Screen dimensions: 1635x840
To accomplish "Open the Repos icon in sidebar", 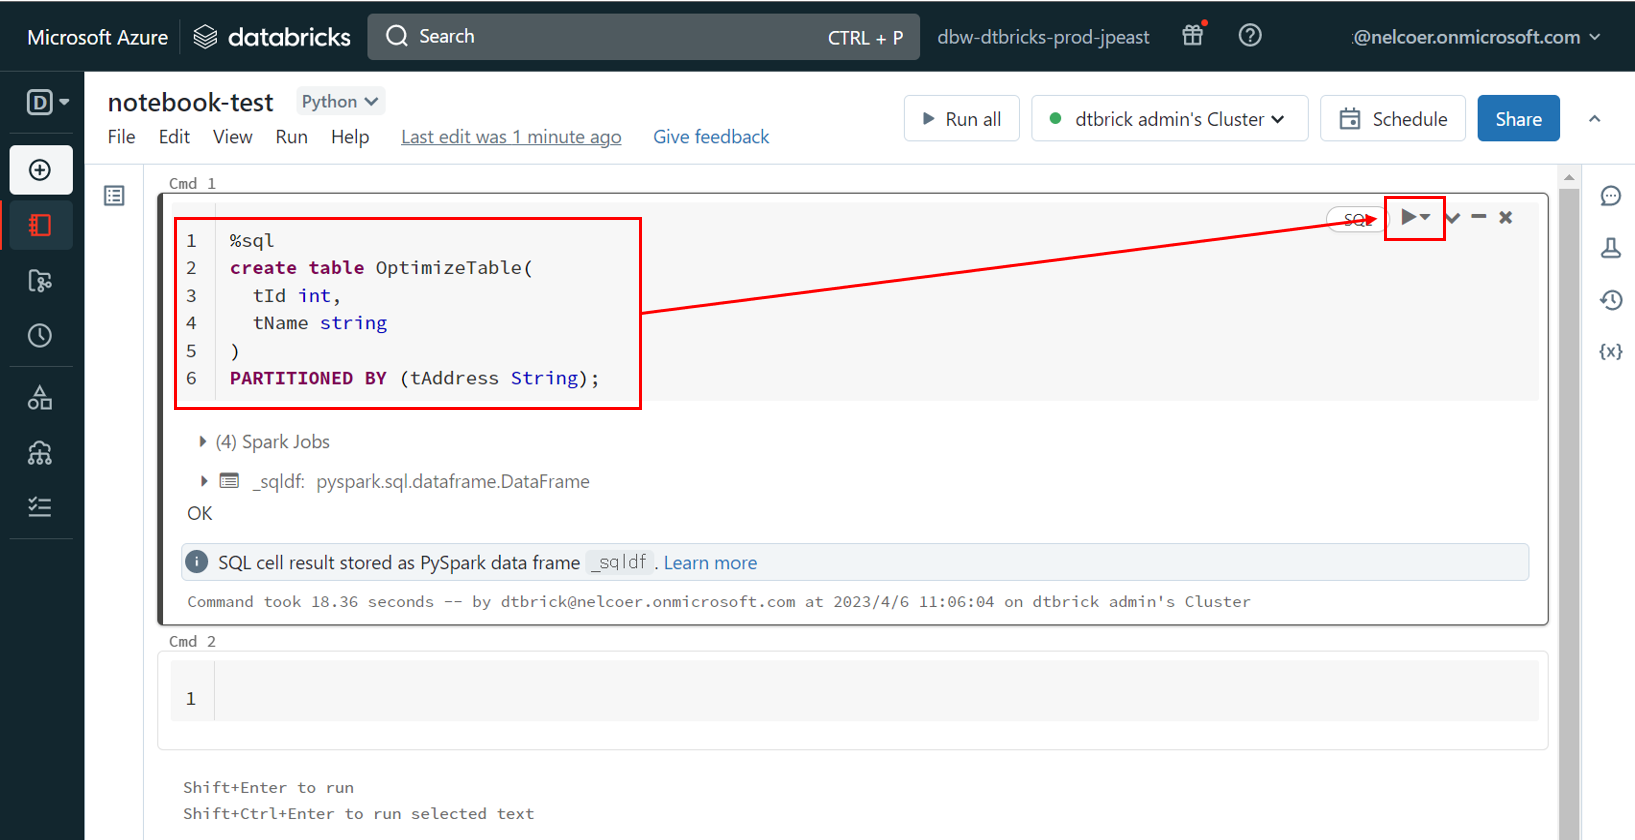I will click(40, 281).
